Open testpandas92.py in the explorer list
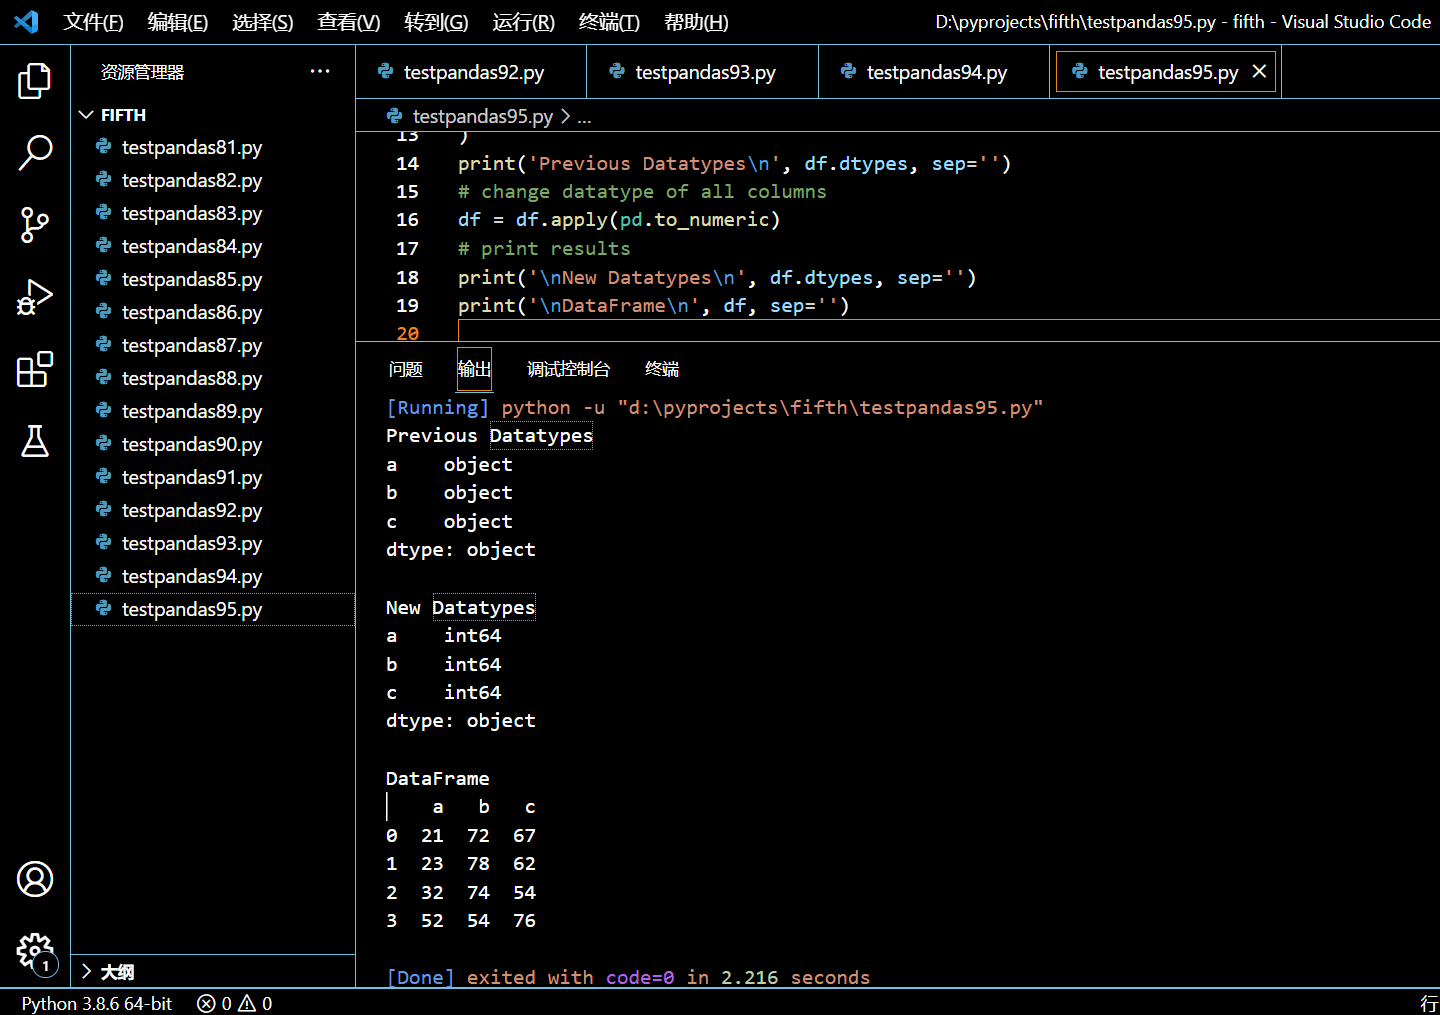The width and height of the screenshot is (1440, 1015). tap(213, 511)
